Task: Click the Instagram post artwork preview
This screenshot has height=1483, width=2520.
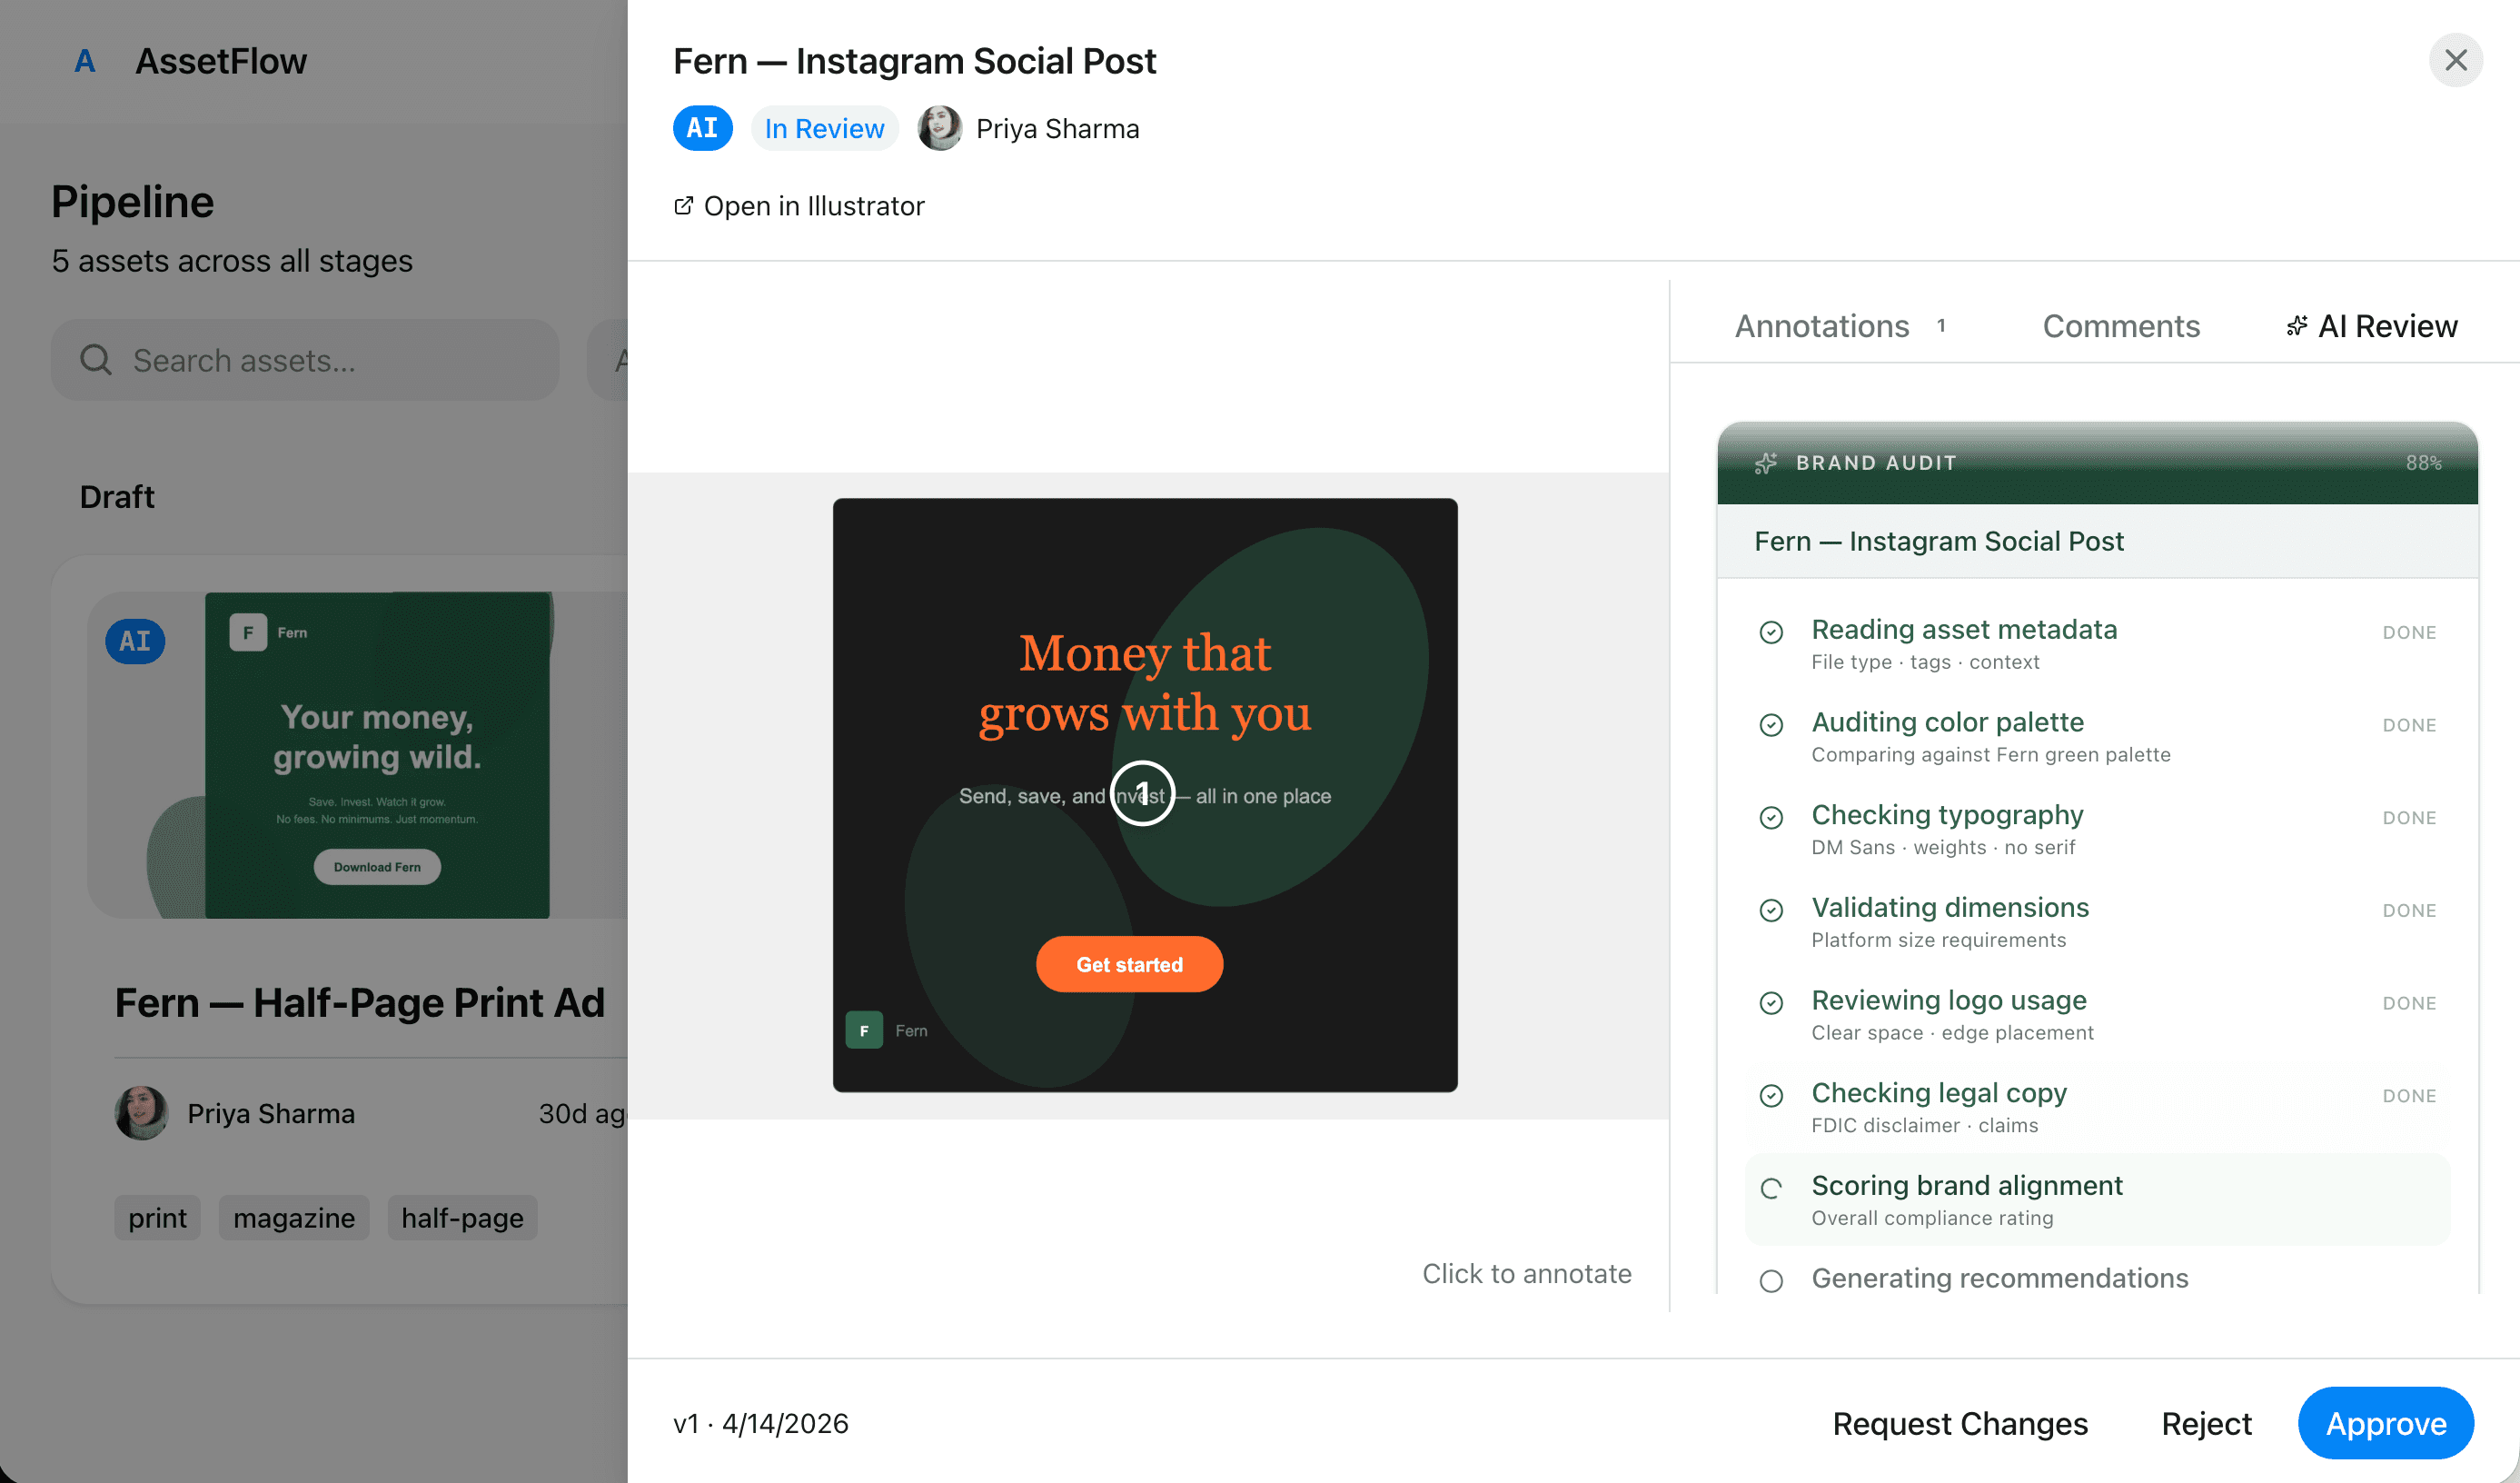Action: click(1145, 795)
